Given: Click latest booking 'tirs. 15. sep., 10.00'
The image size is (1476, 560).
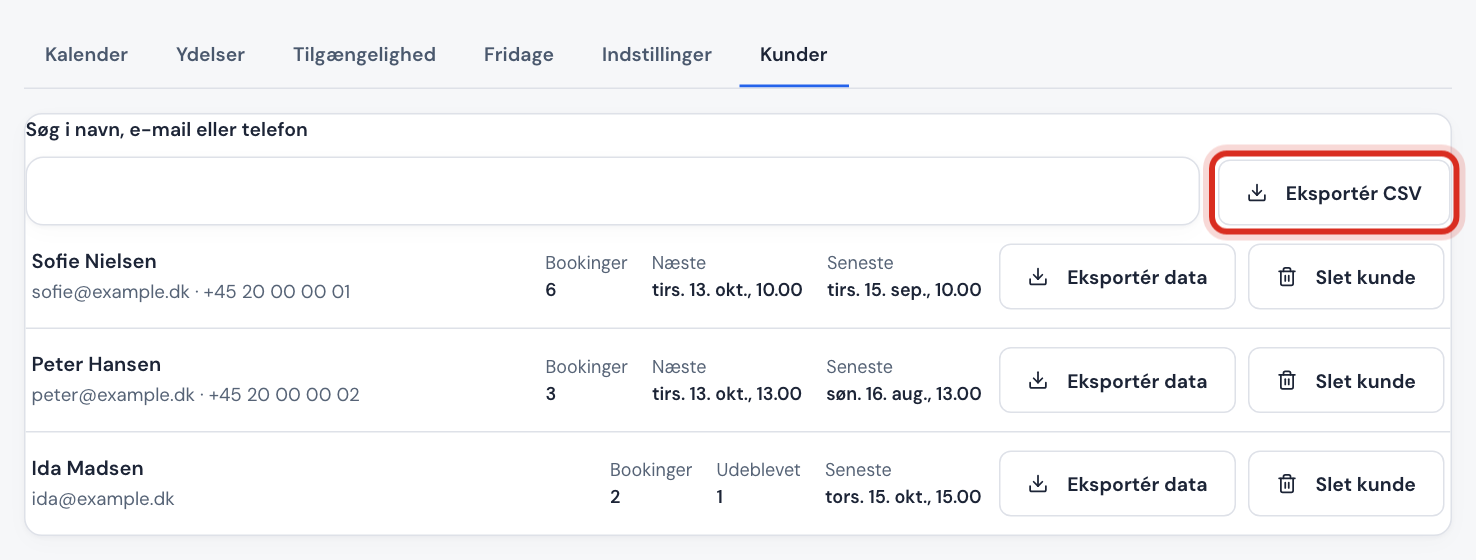Looking at the screenshot, I should pos(904,290).
